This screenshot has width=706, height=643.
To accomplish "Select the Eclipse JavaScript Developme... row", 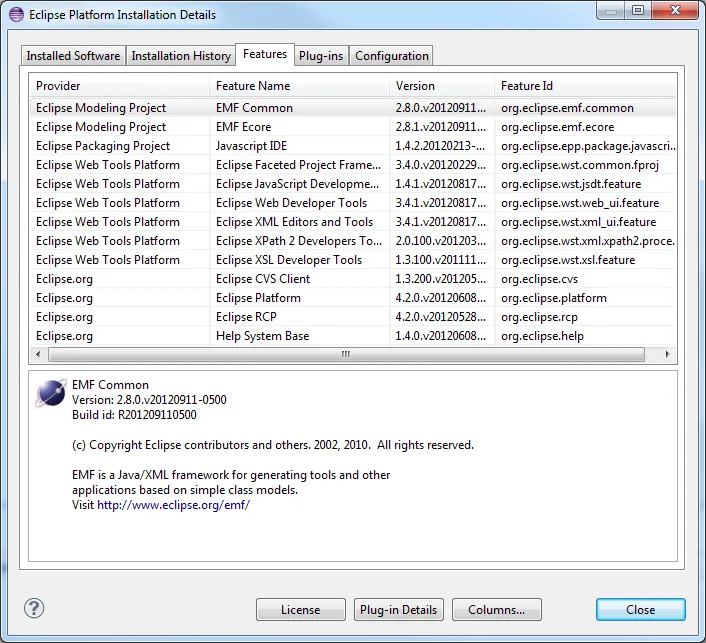I will point(353,184).
